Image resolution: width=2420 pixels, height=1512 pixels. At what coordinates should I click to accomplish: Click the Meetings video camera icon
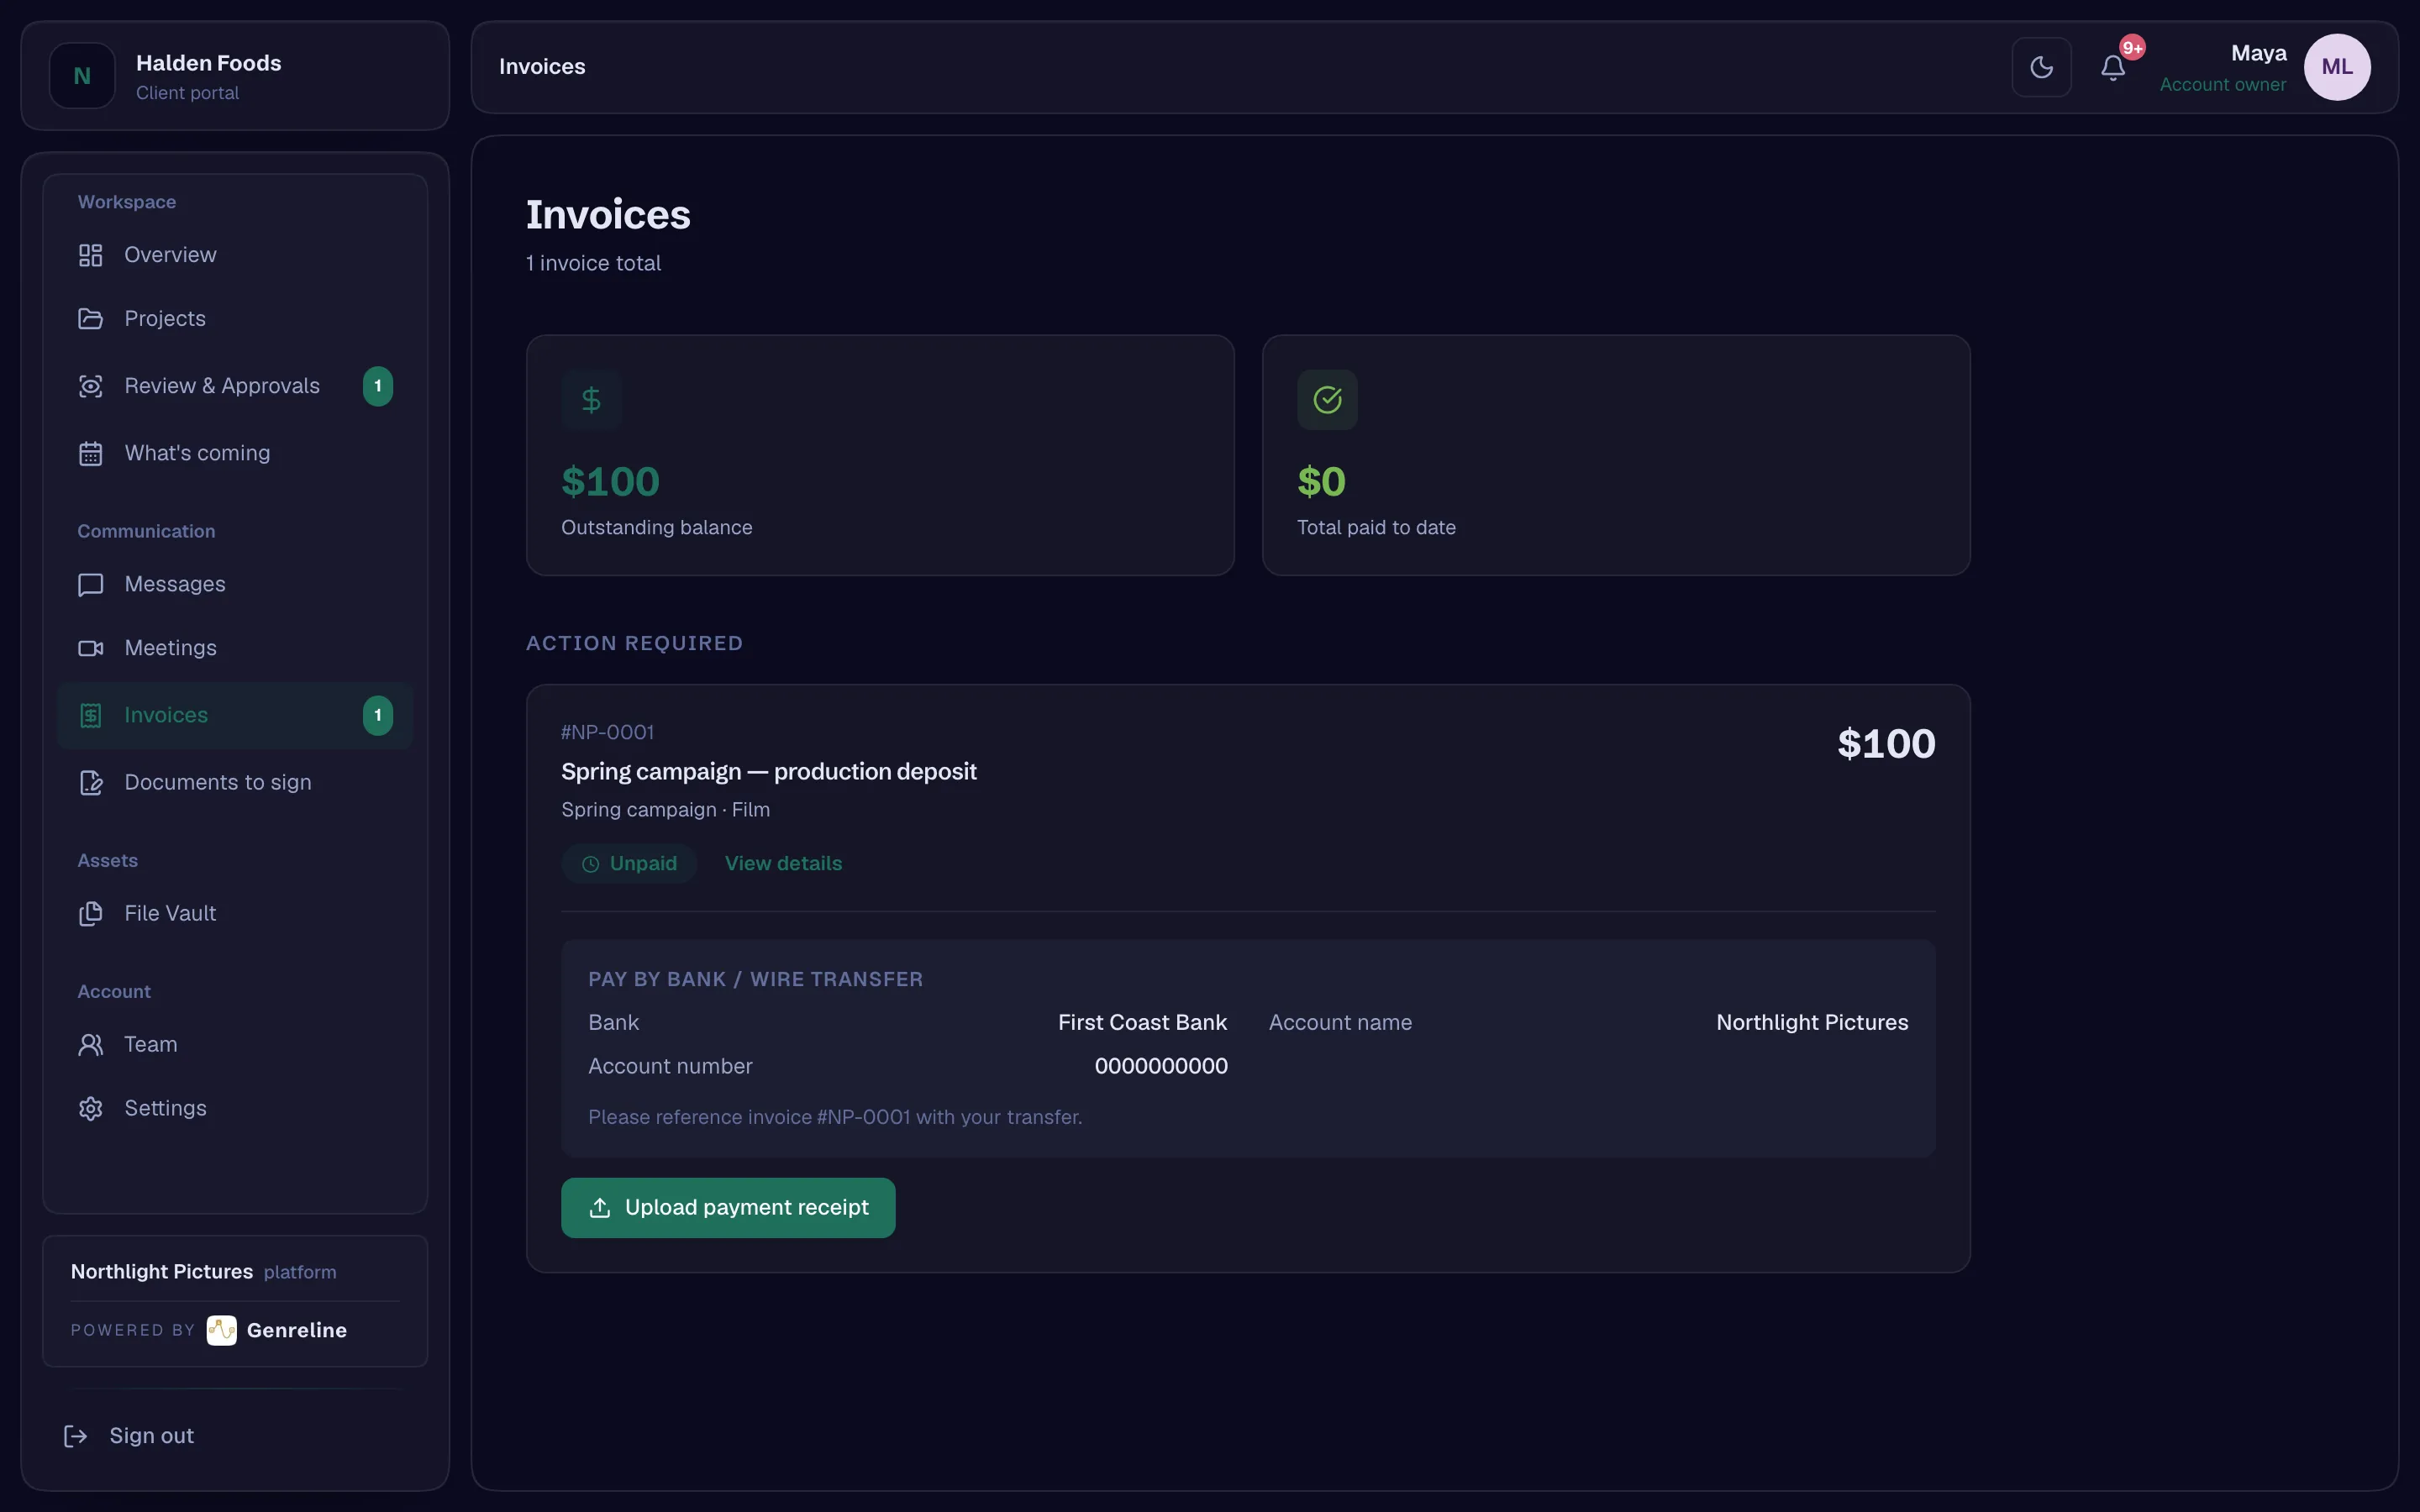[x=90, y=648]
